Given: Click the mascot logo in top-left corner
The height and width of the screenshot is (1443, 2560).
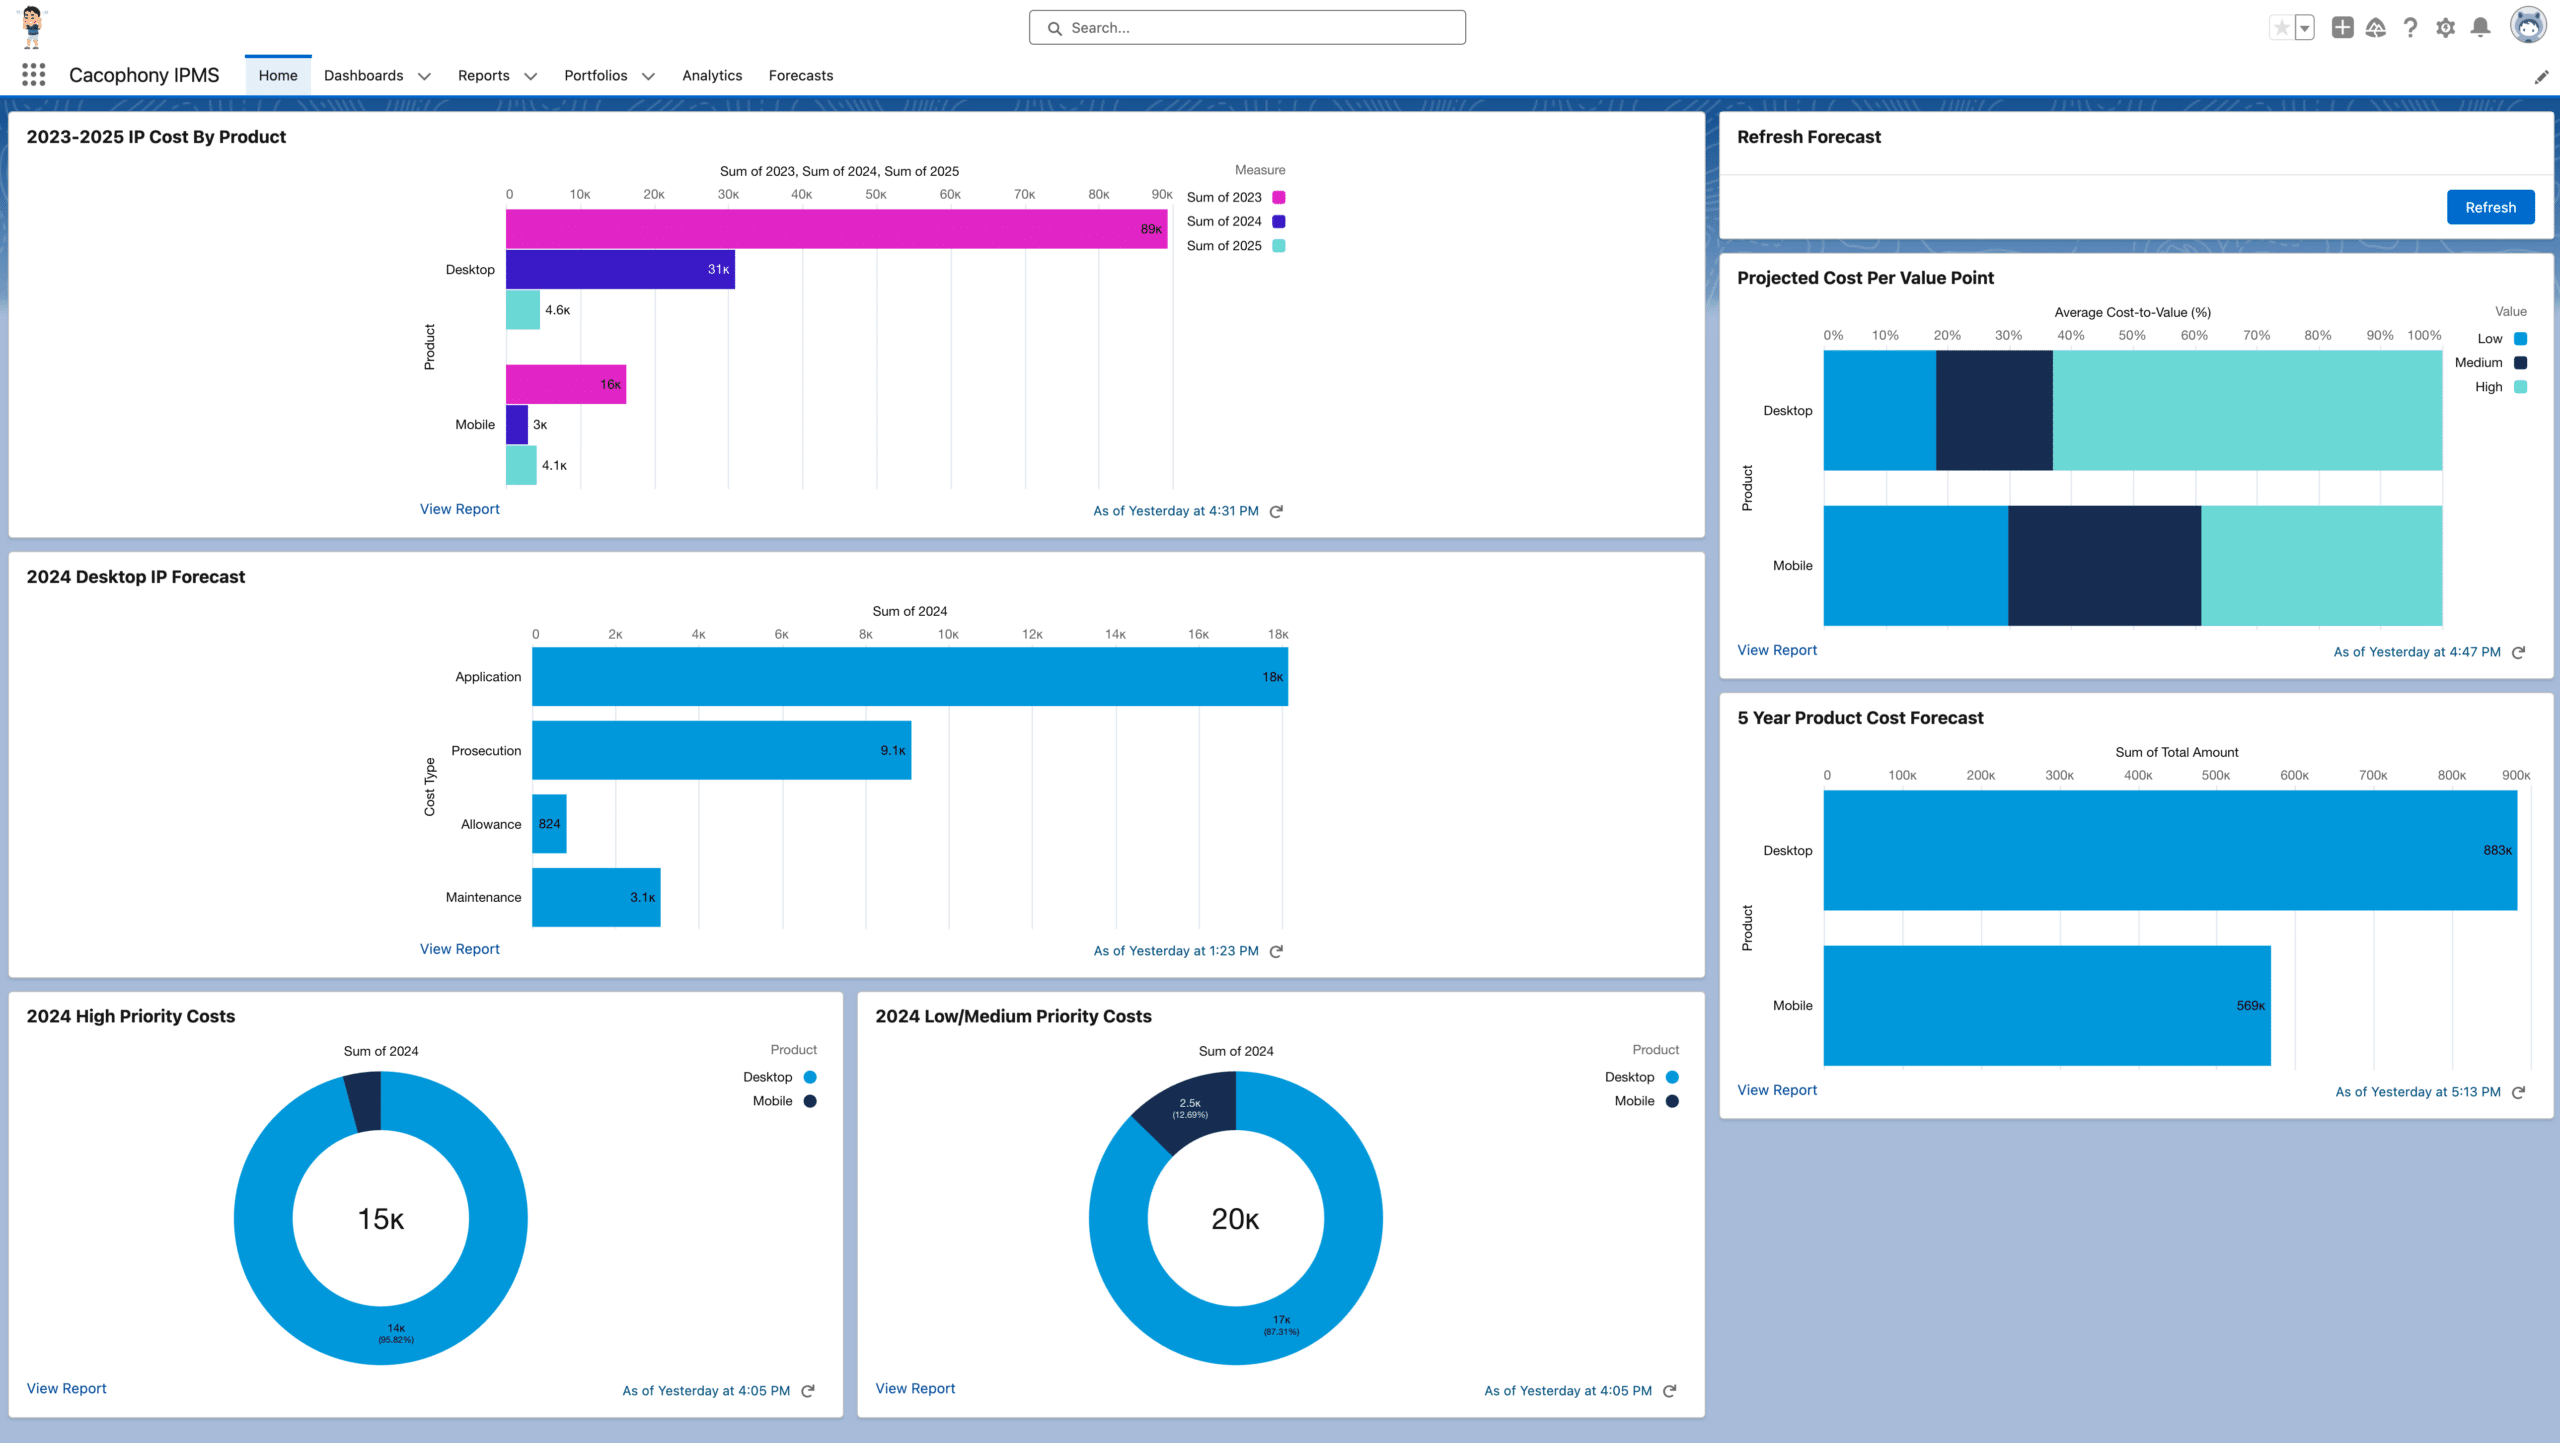Looking at the screenshot, I should (x=32, y=27).
